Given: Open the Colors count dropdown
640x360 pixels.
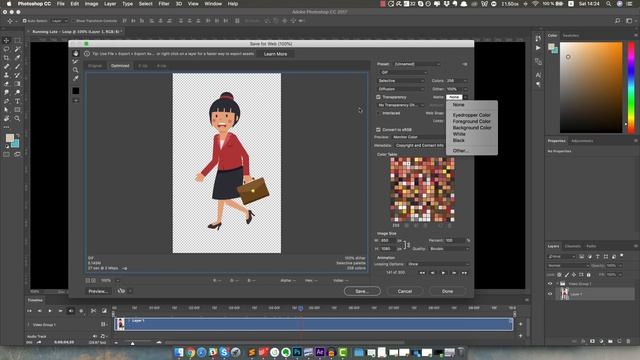Looking at the screenshot, I should point(456,81).
